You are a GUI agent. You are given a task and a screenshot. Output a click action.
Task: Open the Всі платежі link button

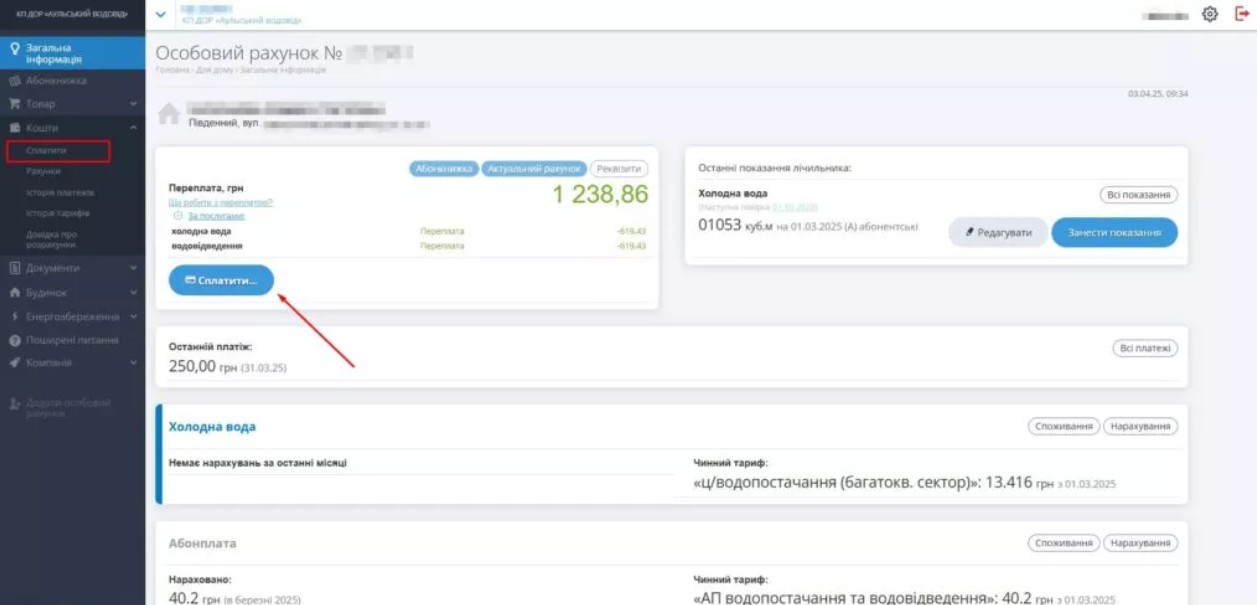pyautogui.click(x=1145, y=348)
